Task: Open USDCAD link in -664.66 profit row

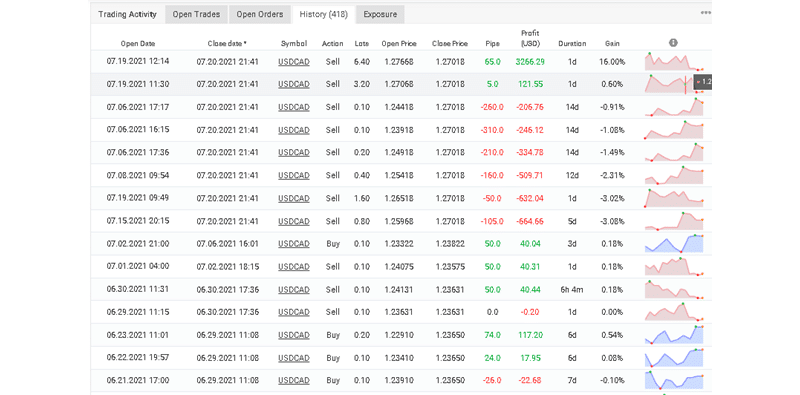Action: click(294, 221)
